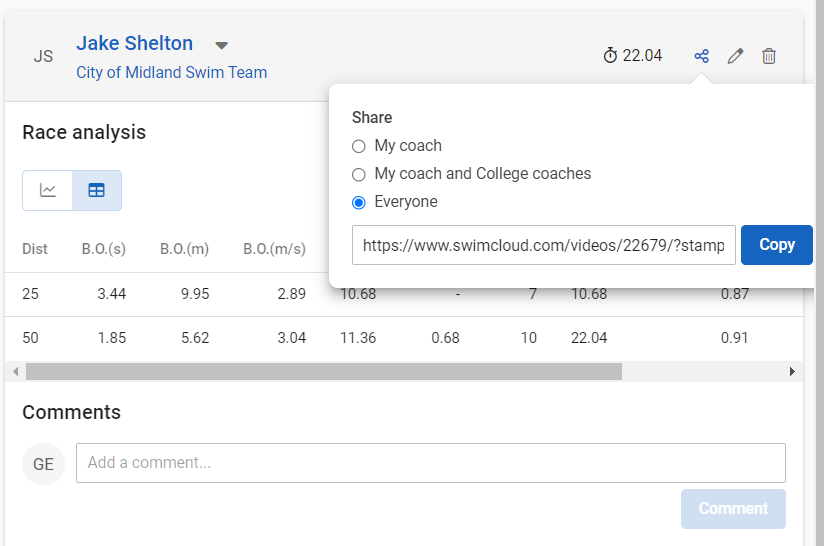Click the 3.44 breakout seconds value
The width and height of the screenshot is (824, 546).
pos(111,294)
